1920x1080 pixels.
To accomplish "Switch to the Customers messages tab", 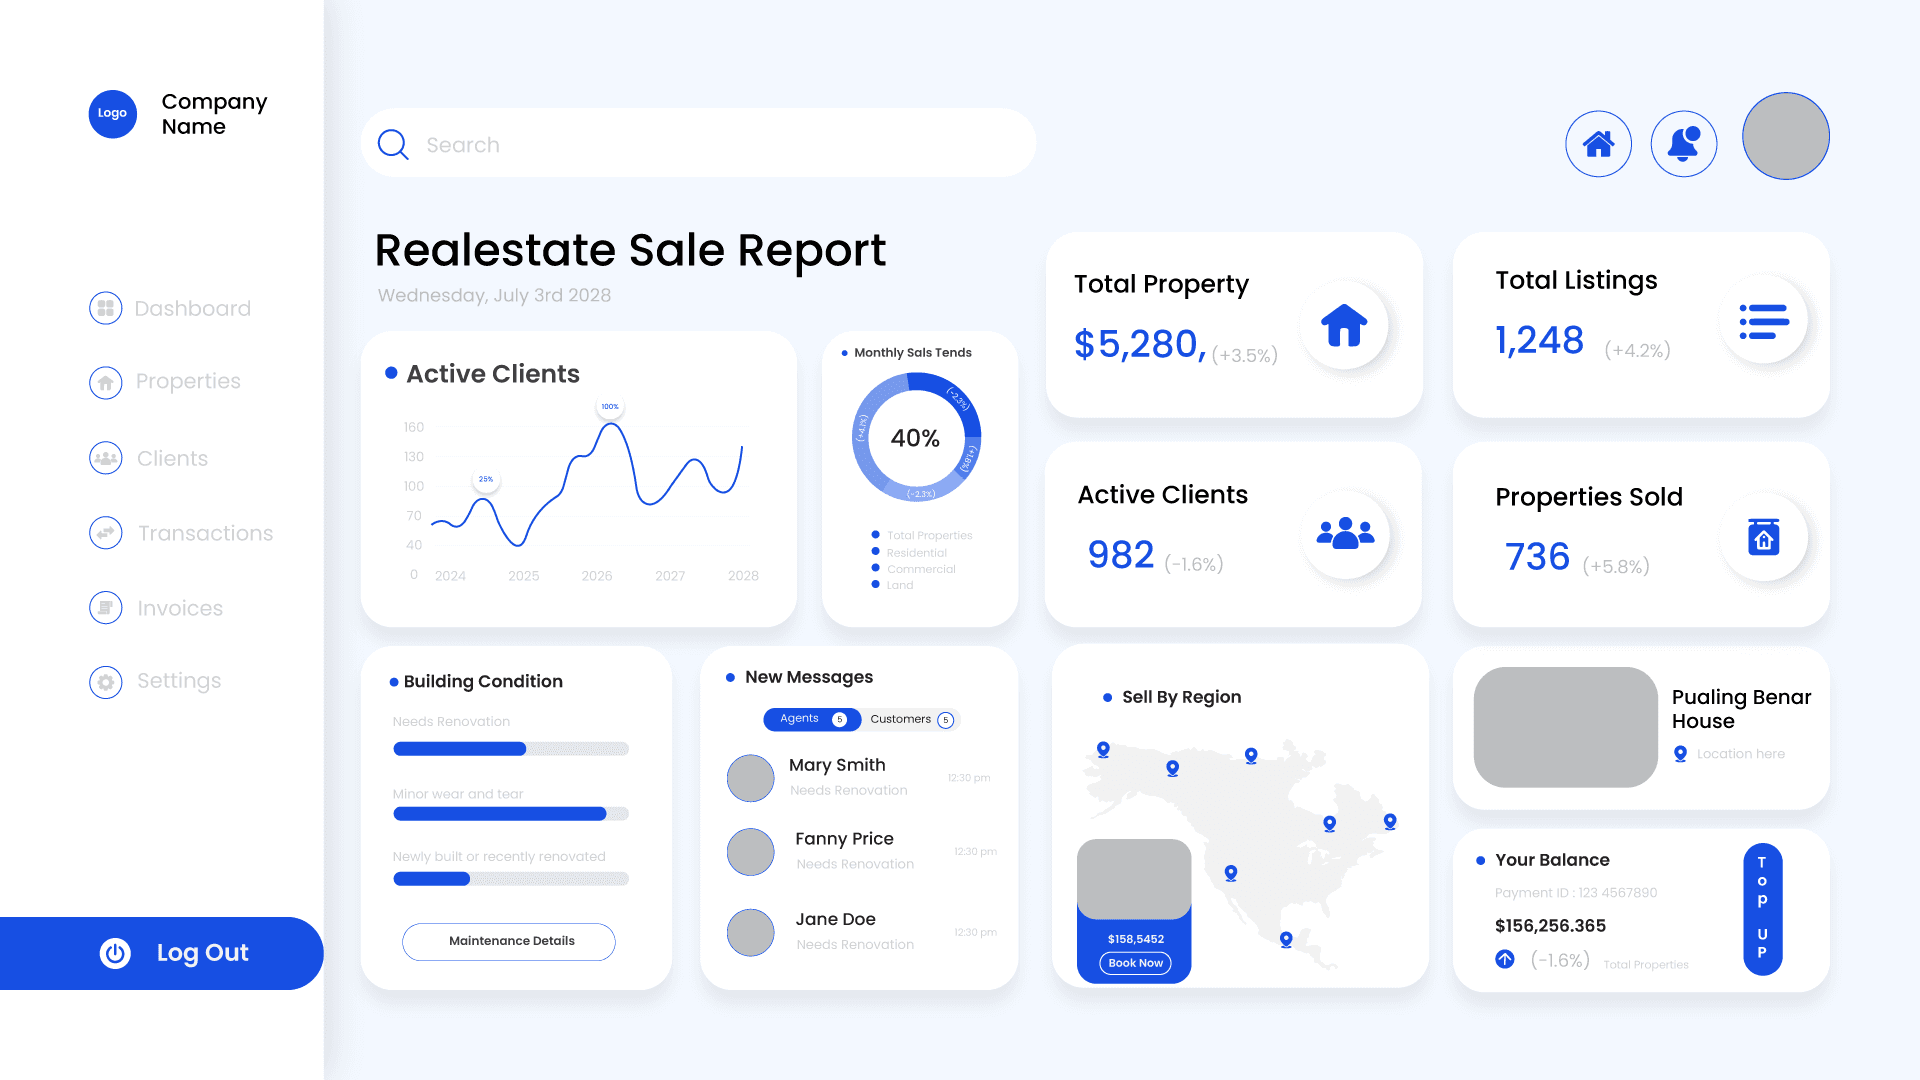I will (x=911, y=719).
